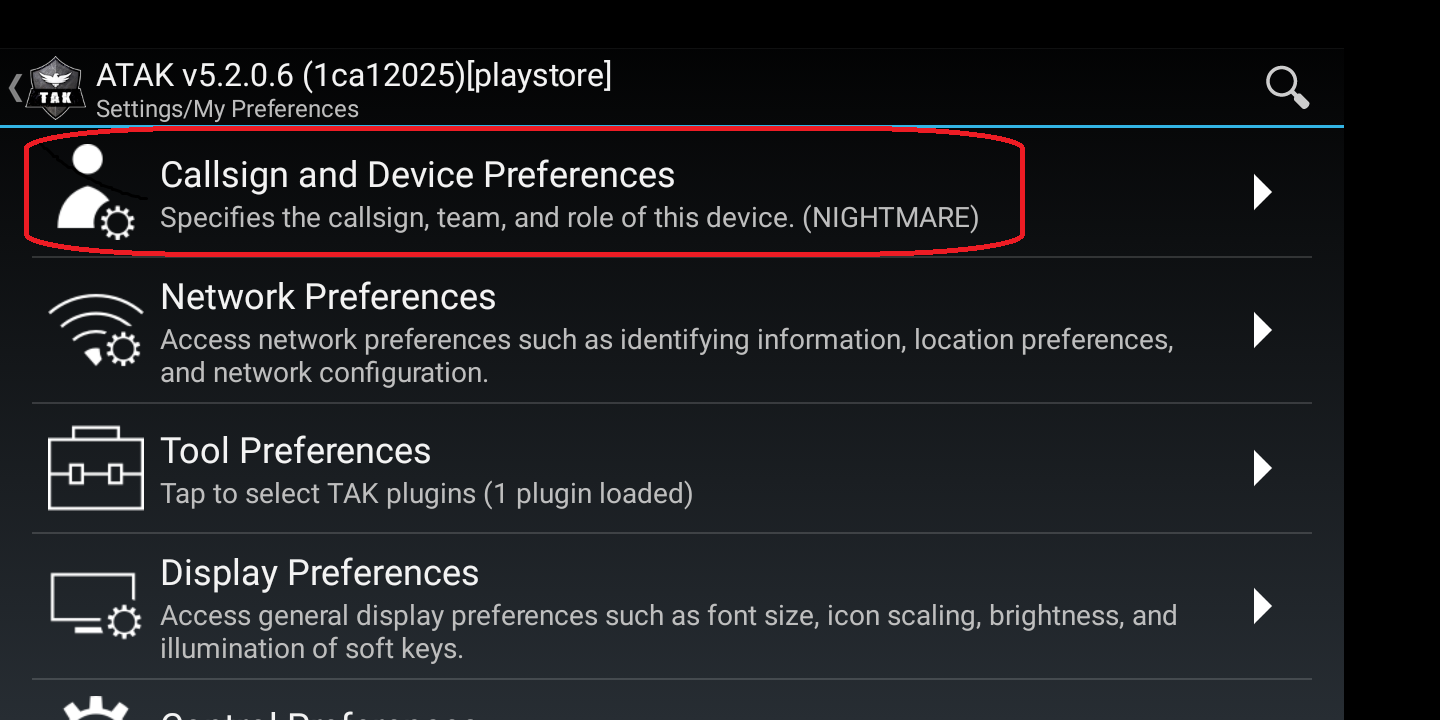Click the toolbox icon for Tool Preferences
This screenshot has height=720, width=1440.
[96, 468]
